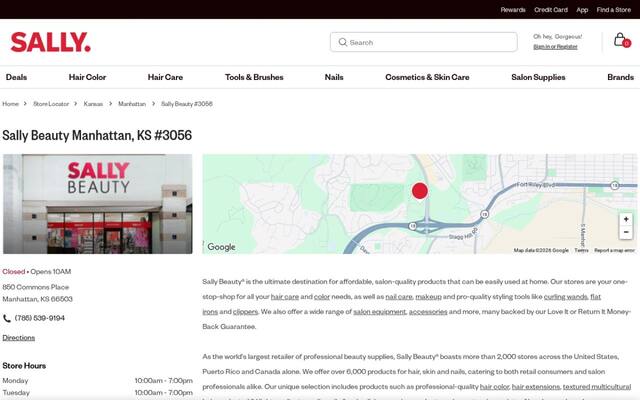640x400 pixels.
Task: Follow the hair color link in the second paragraph
Action: [494, 387]
